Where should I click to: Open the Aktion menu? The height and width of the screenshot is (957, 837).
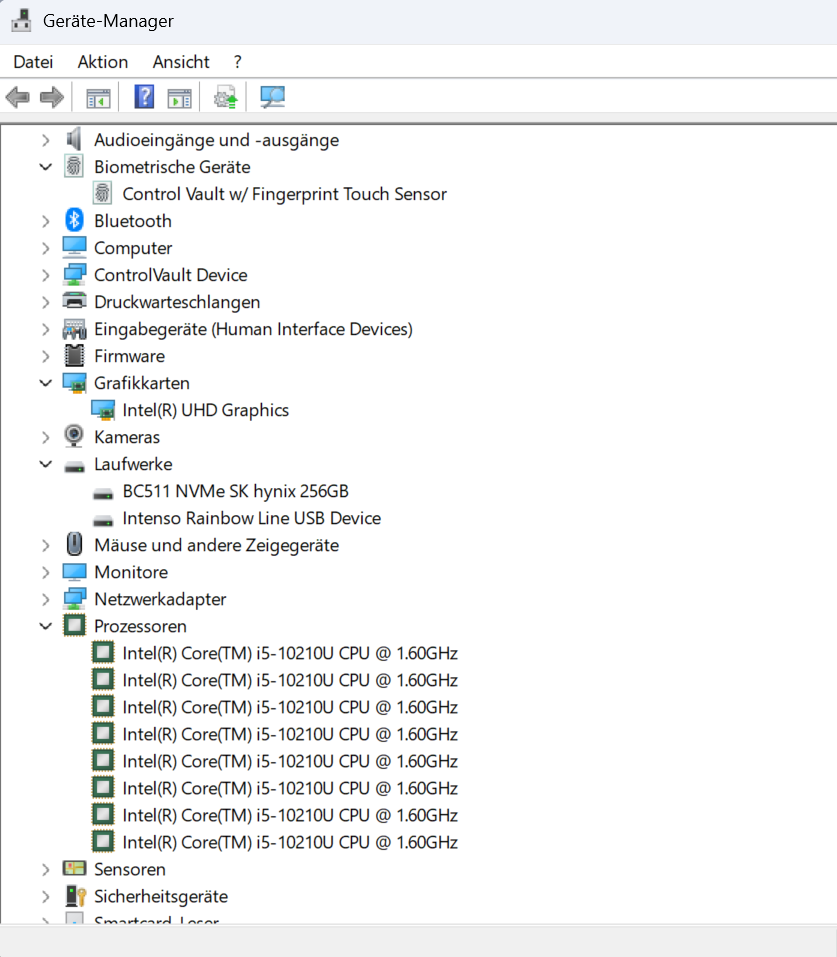pyautogui.click(x=103, y=62)
